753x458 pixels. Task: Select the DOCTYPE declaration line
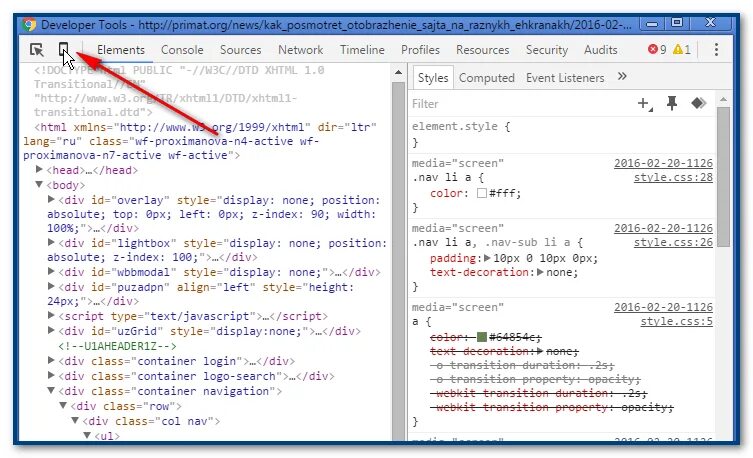179,91
